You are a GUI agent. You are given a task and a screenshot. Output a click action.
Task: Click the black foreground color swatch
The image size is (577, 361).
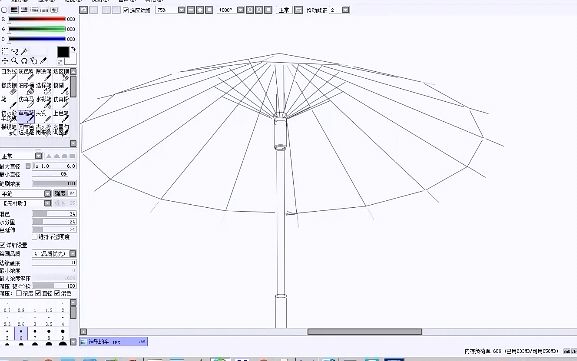click(x=63, y=52)
